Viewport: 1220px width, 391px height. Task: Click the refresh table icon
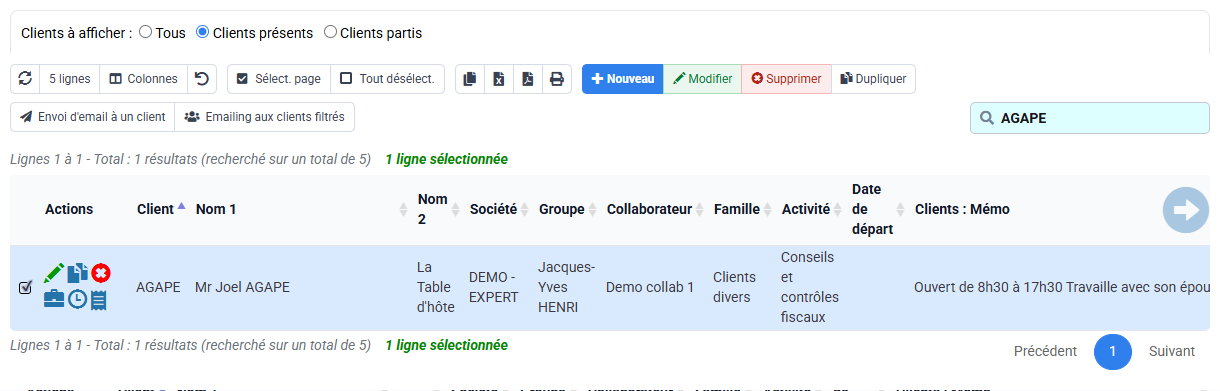pyautogui.click(x=25, y=79)
